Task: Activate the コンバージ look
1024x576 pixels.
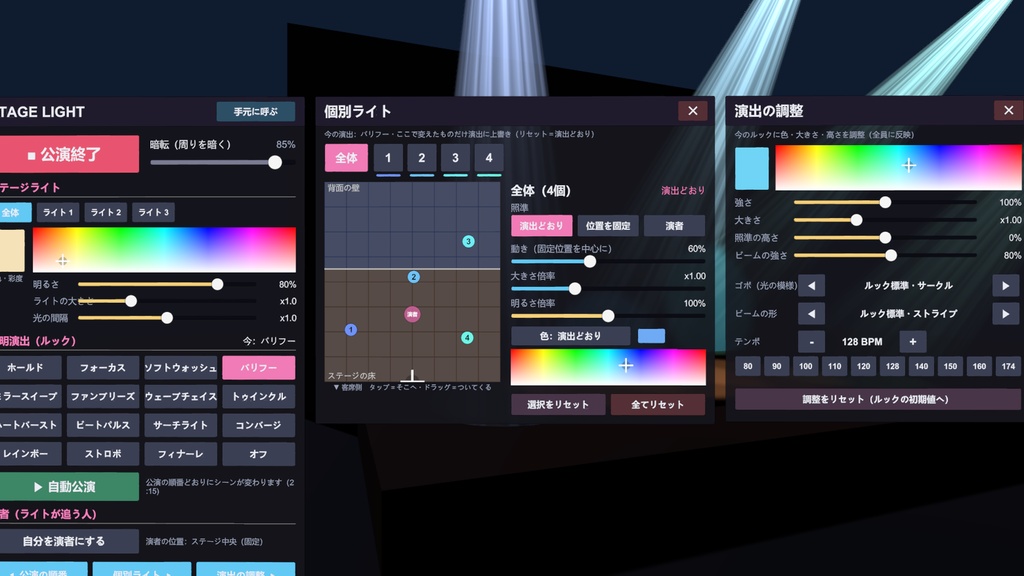Action: point(259,425)
